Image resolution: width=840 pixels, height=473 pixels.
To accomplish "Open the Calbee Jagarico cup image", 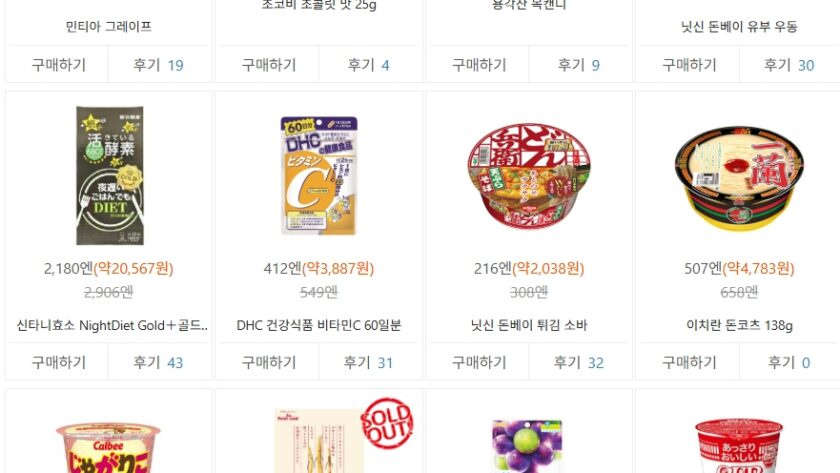I will 109,448.
